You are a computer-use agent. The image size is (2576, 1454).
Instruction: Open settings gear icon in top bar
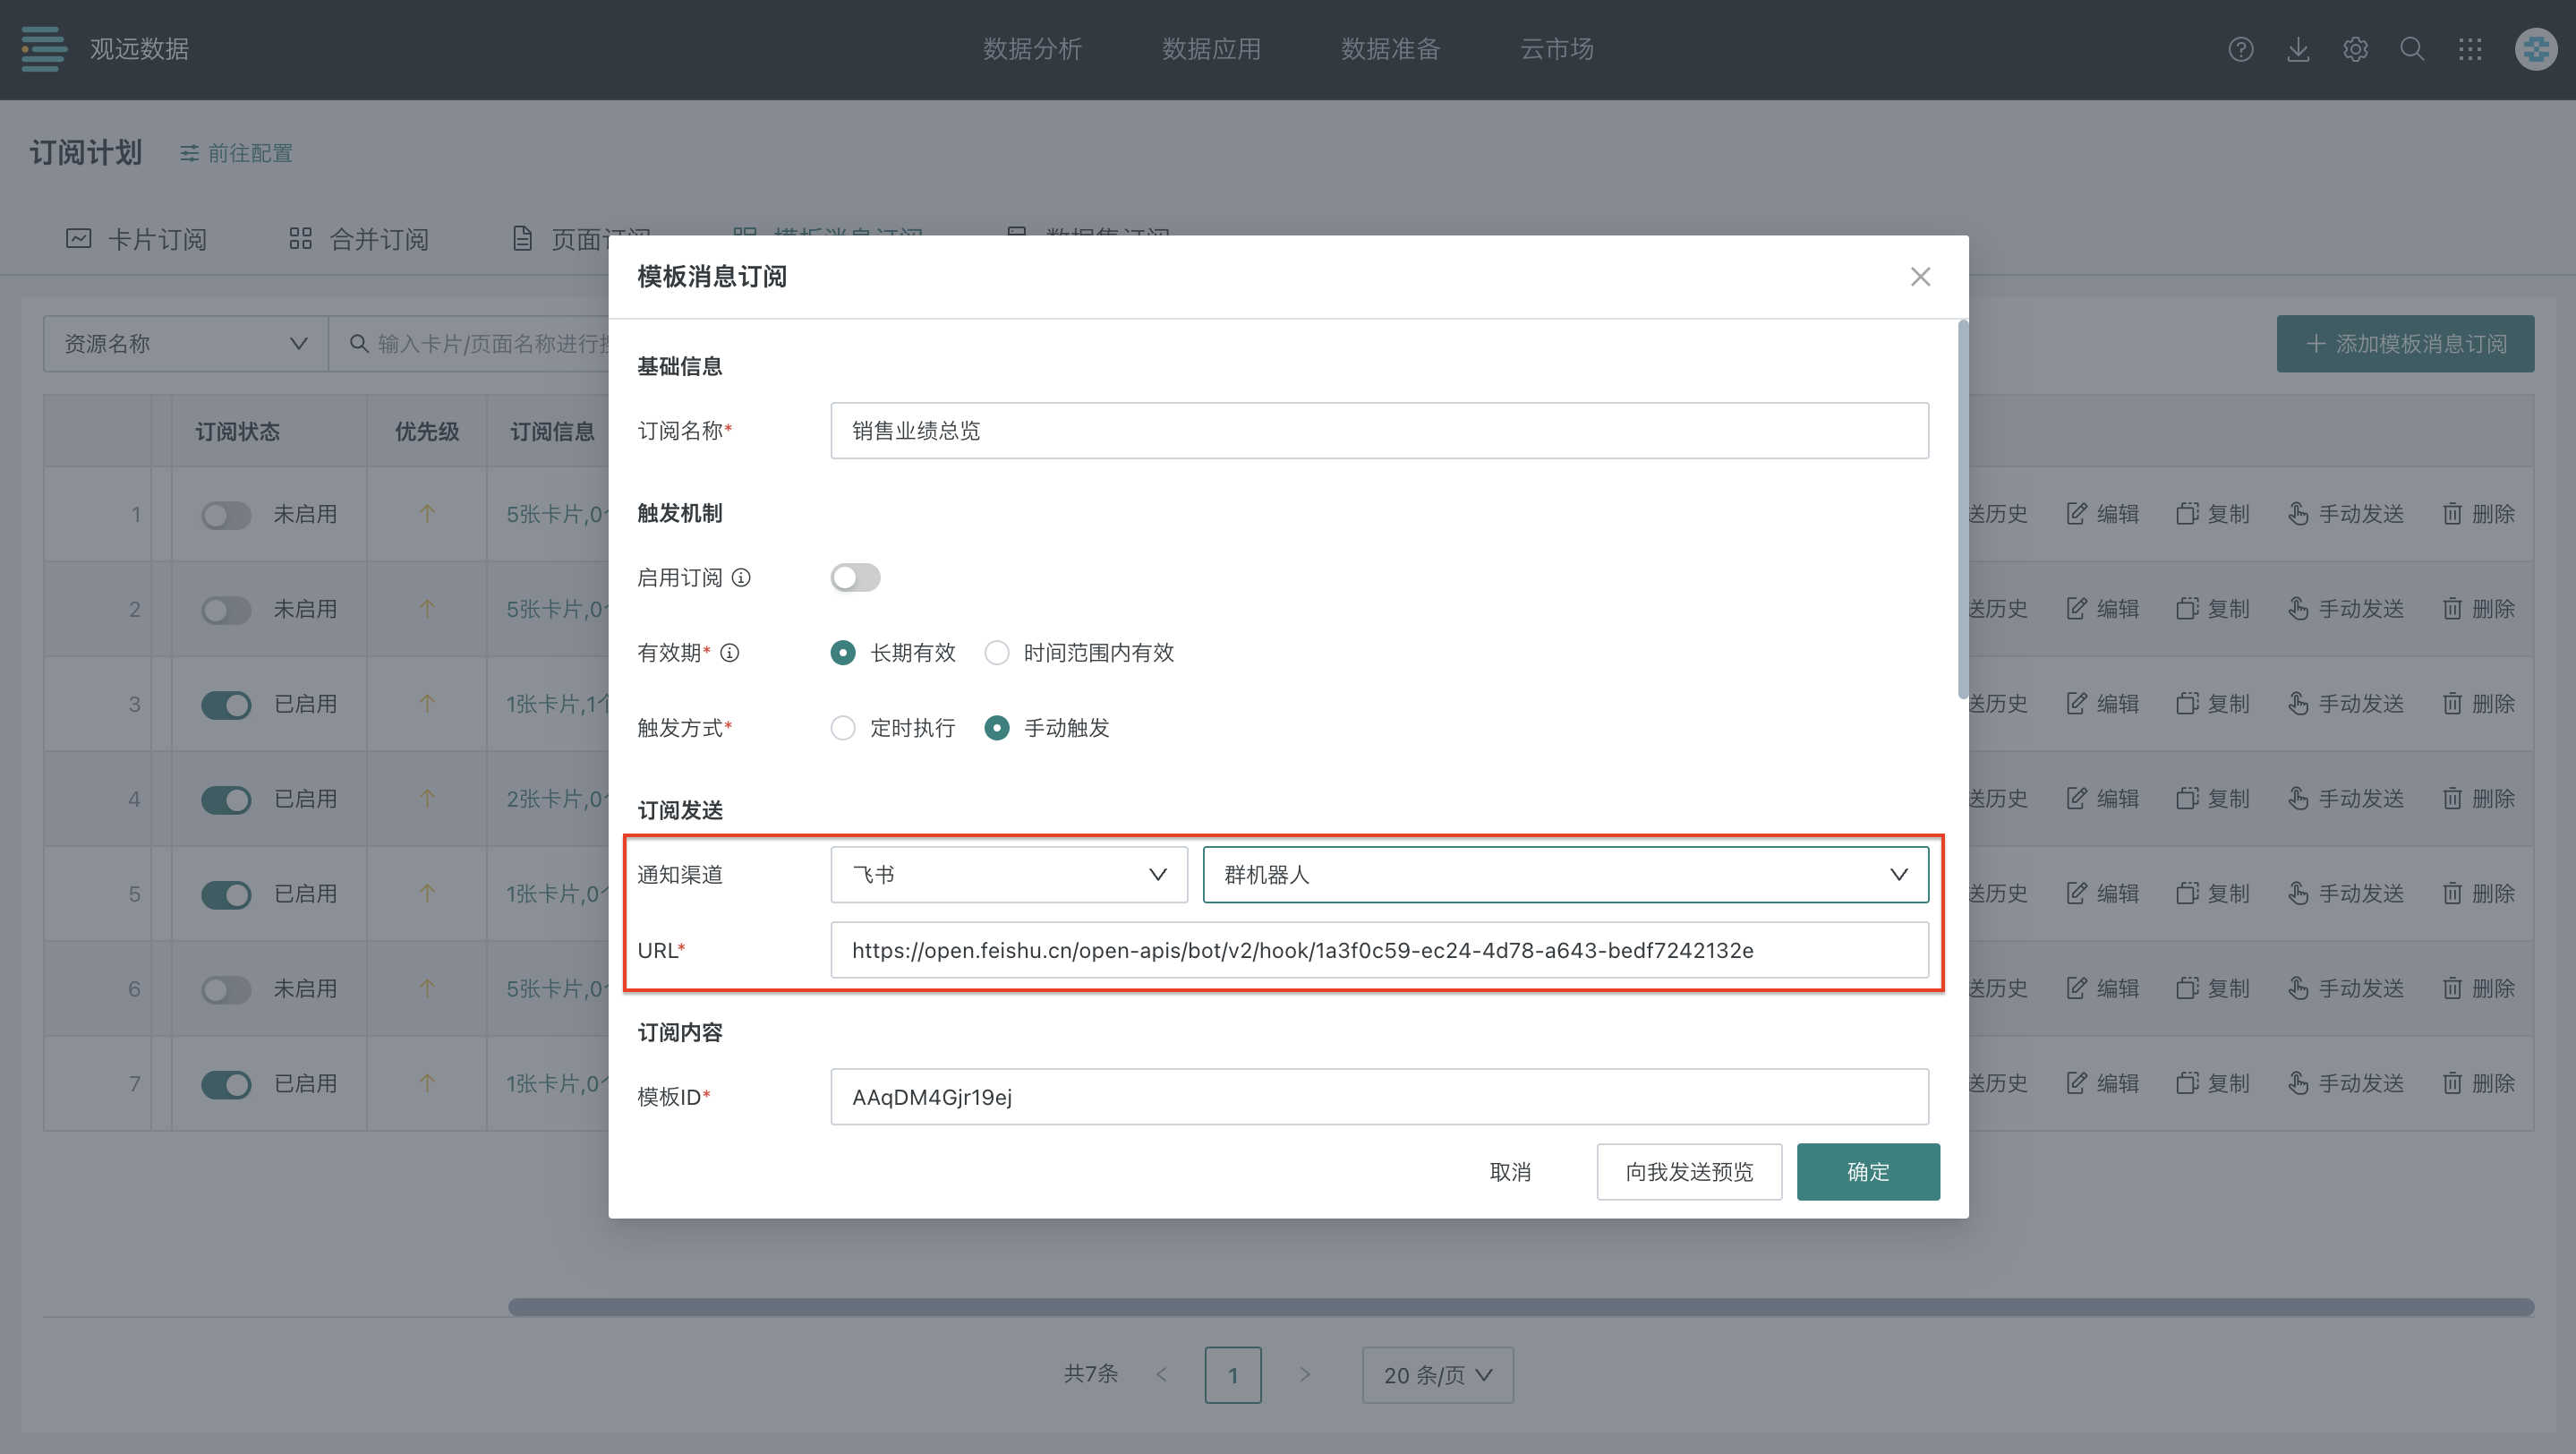(x=2355, y=49)
